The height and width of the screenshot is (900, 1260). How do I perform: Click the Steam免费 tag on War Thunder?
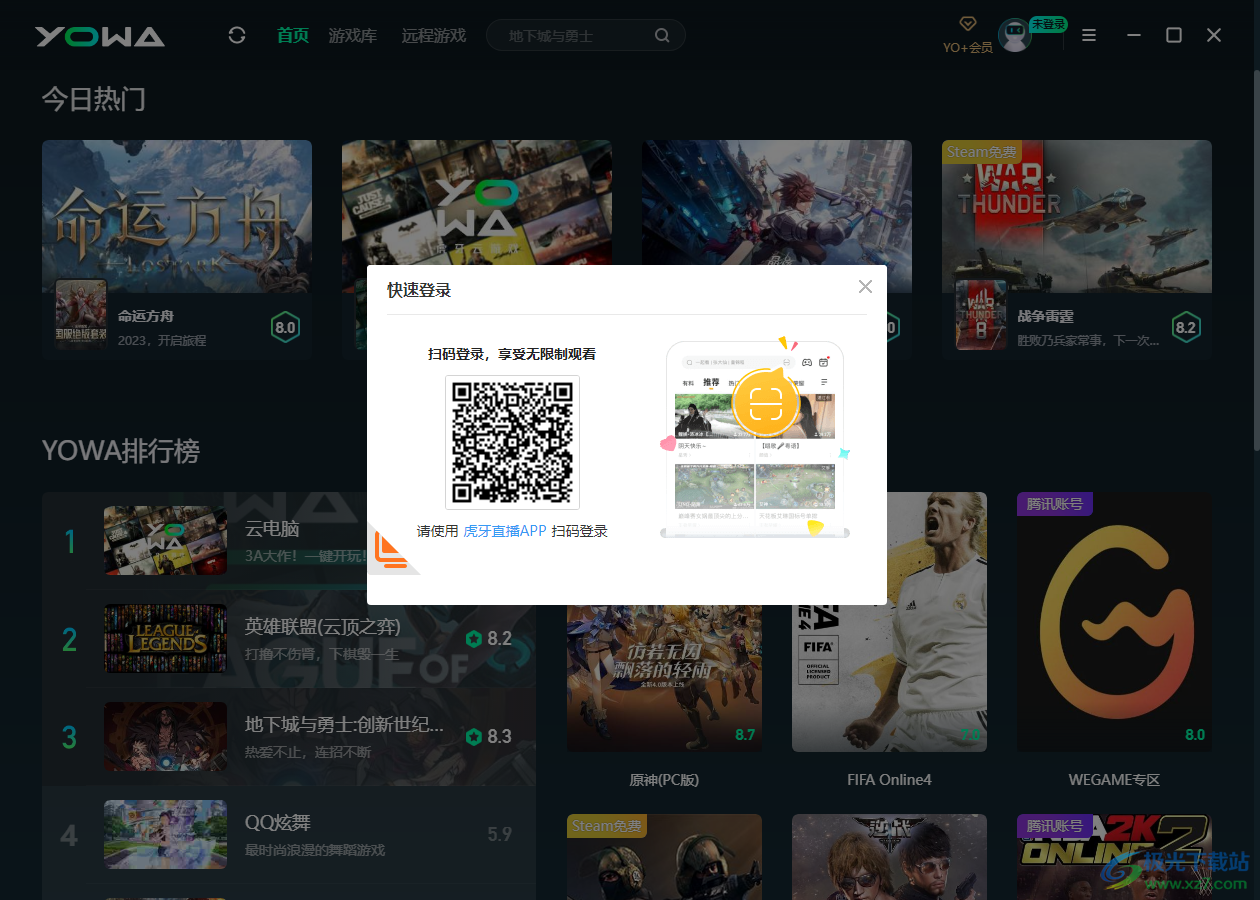coord(981,152)
